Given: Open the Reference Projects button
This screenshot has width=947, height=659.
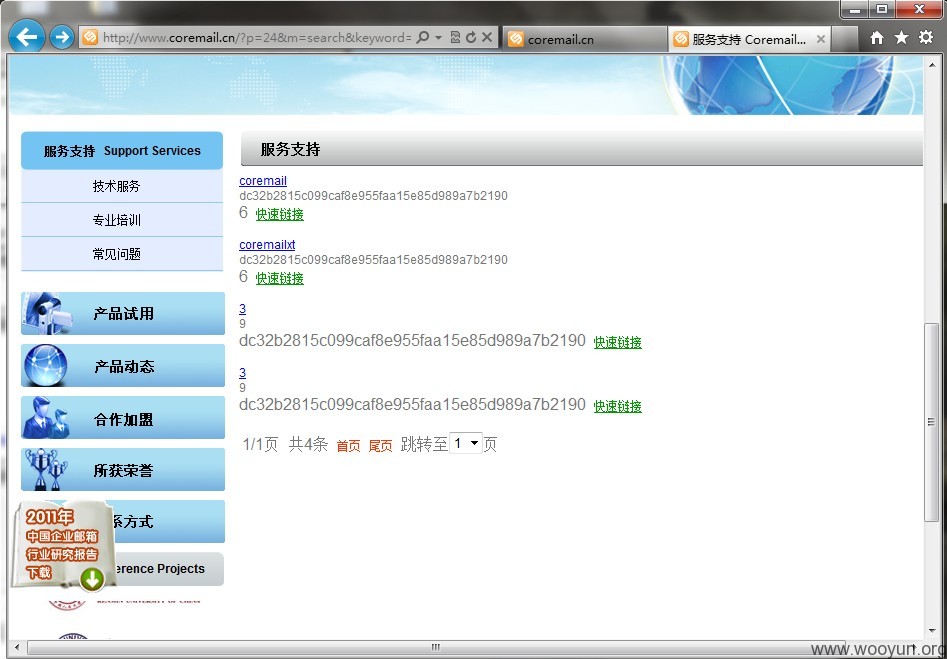Looking at the screenshot, I should [x=168, y=569].
